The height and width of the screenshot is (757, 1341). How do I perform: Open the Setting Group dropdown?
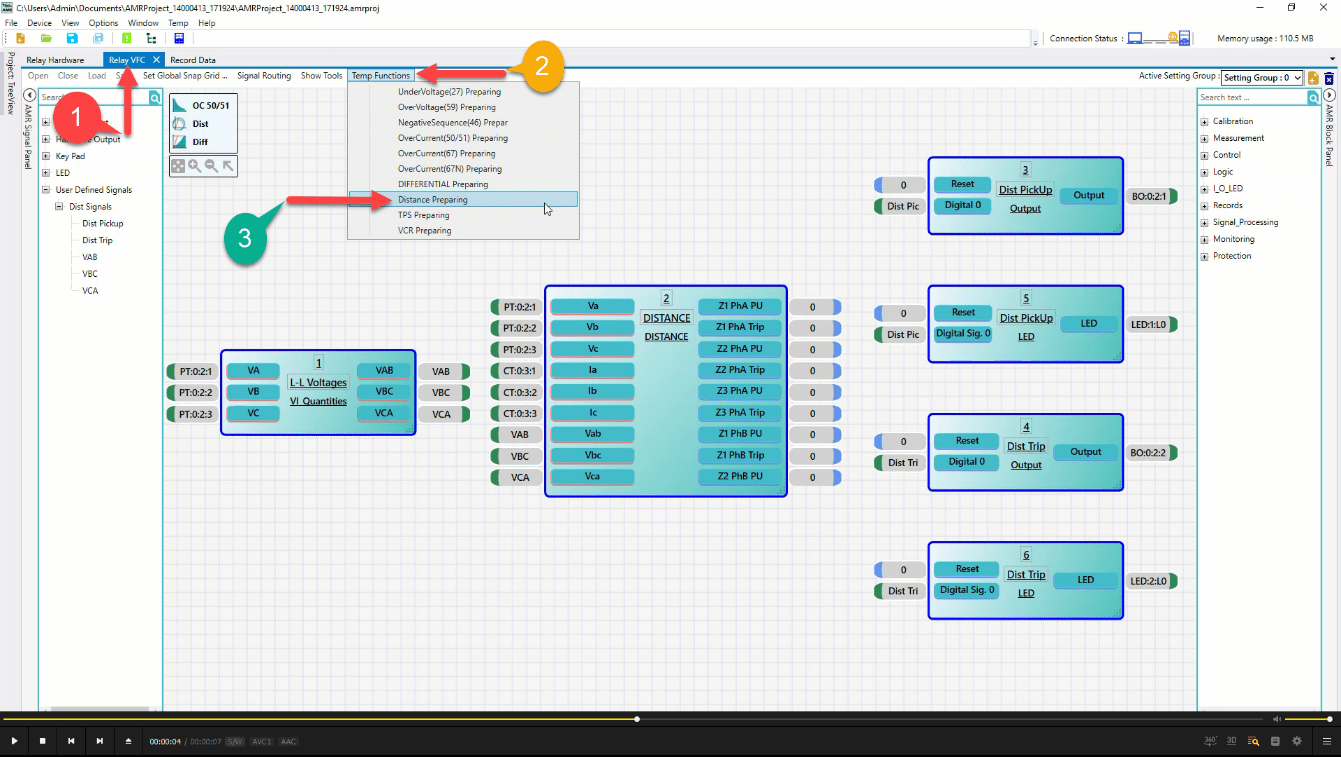(x=1262, y=78)
